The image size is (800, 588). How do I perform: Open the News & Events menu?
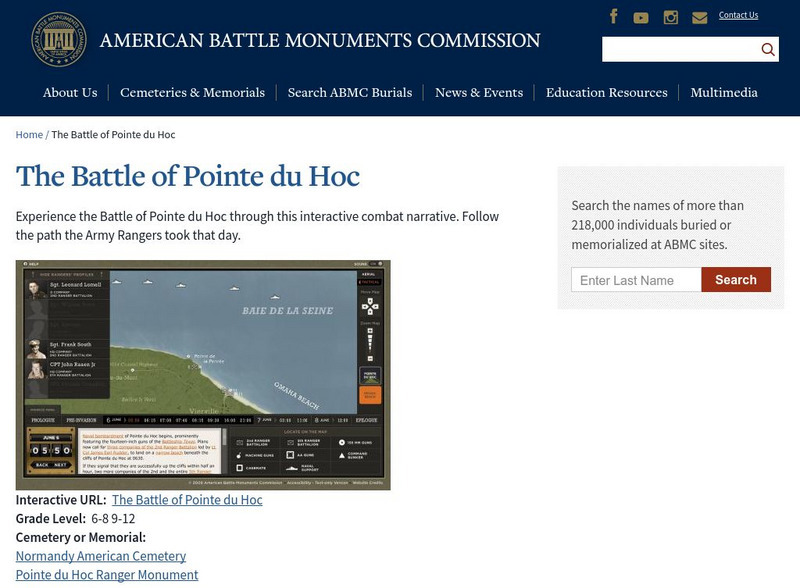478,93
